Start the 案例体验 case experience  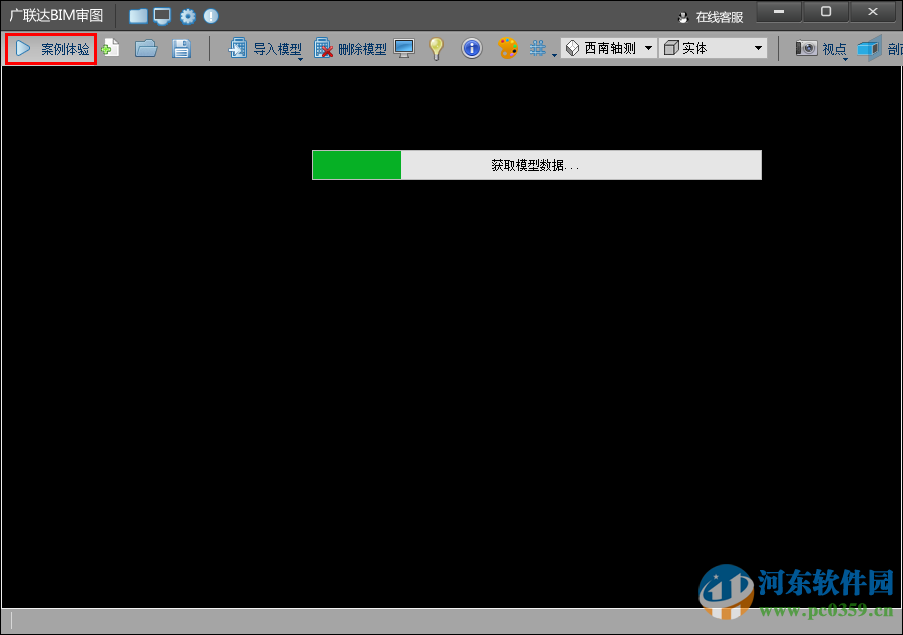click(50, 47)
